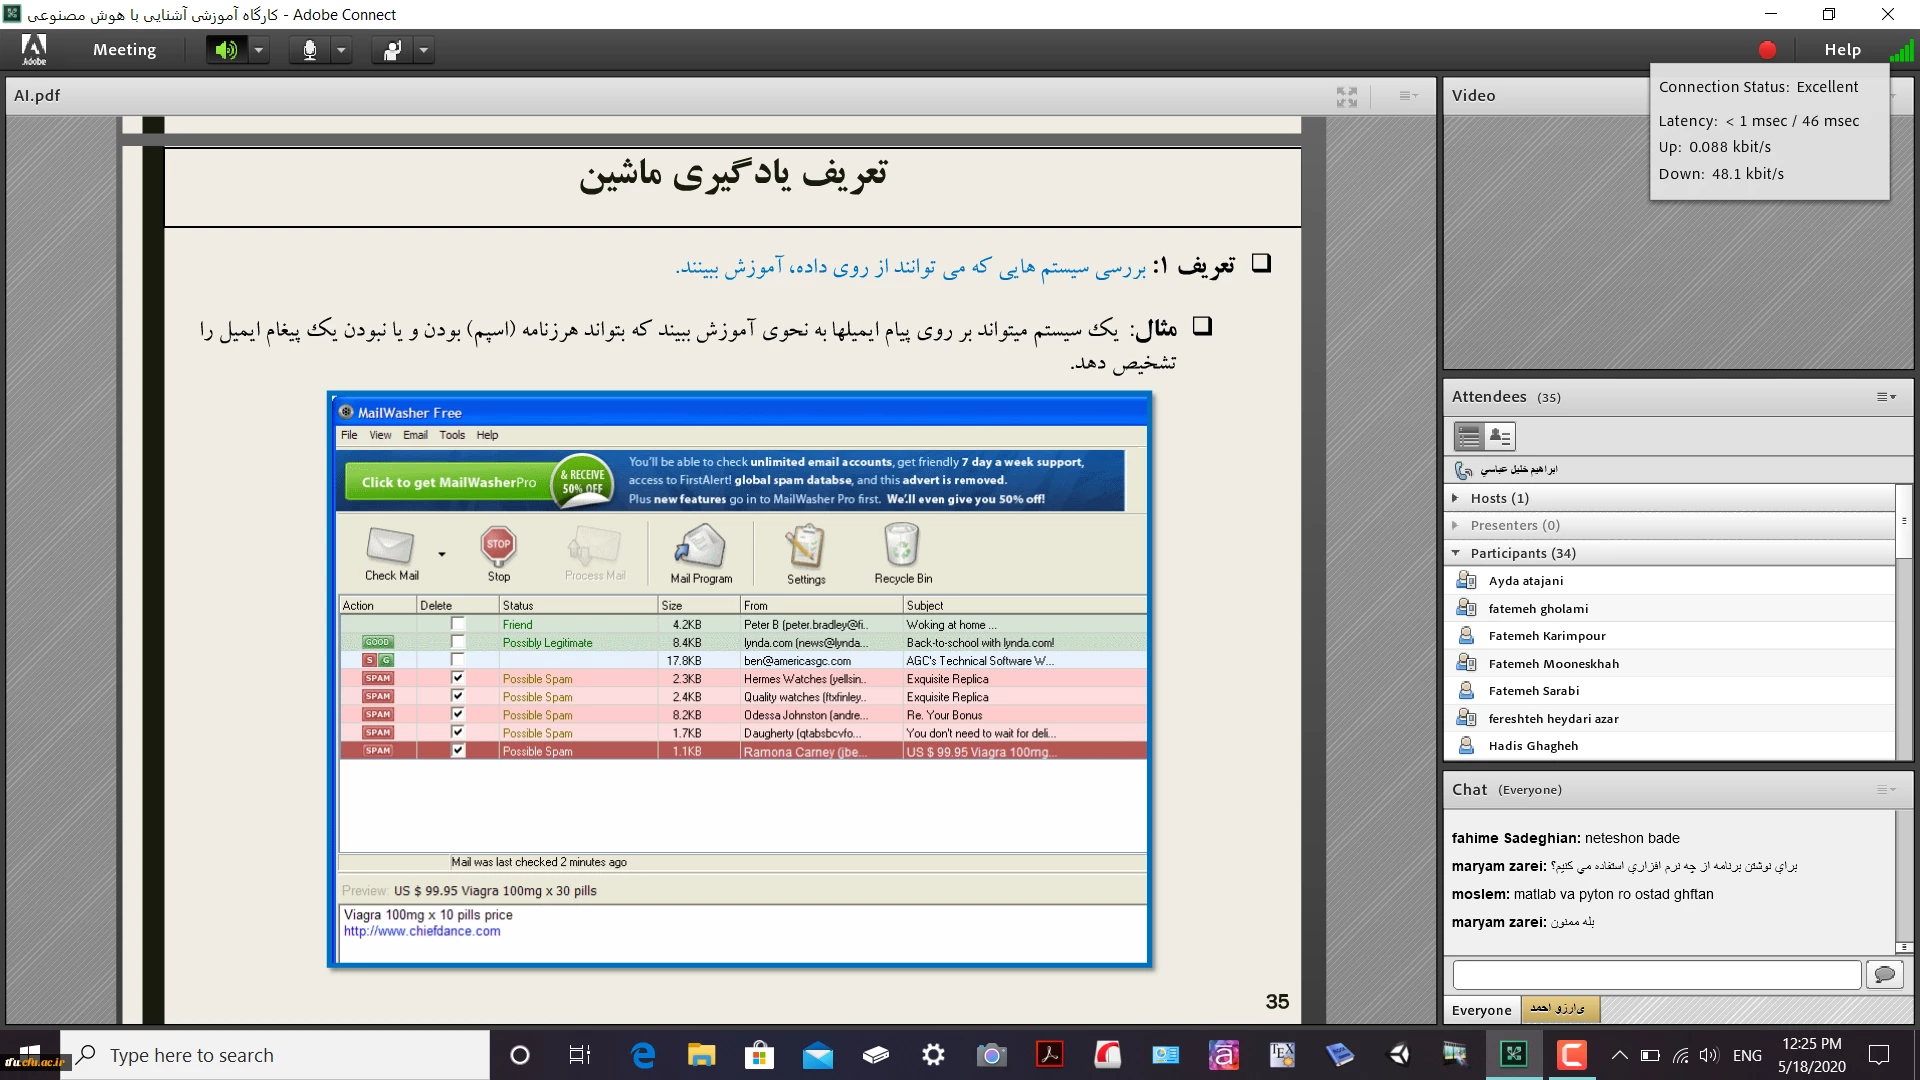Open raise hand status dropdown arrow
The height and width of the screenshot is (1080, 1920).
424,50
